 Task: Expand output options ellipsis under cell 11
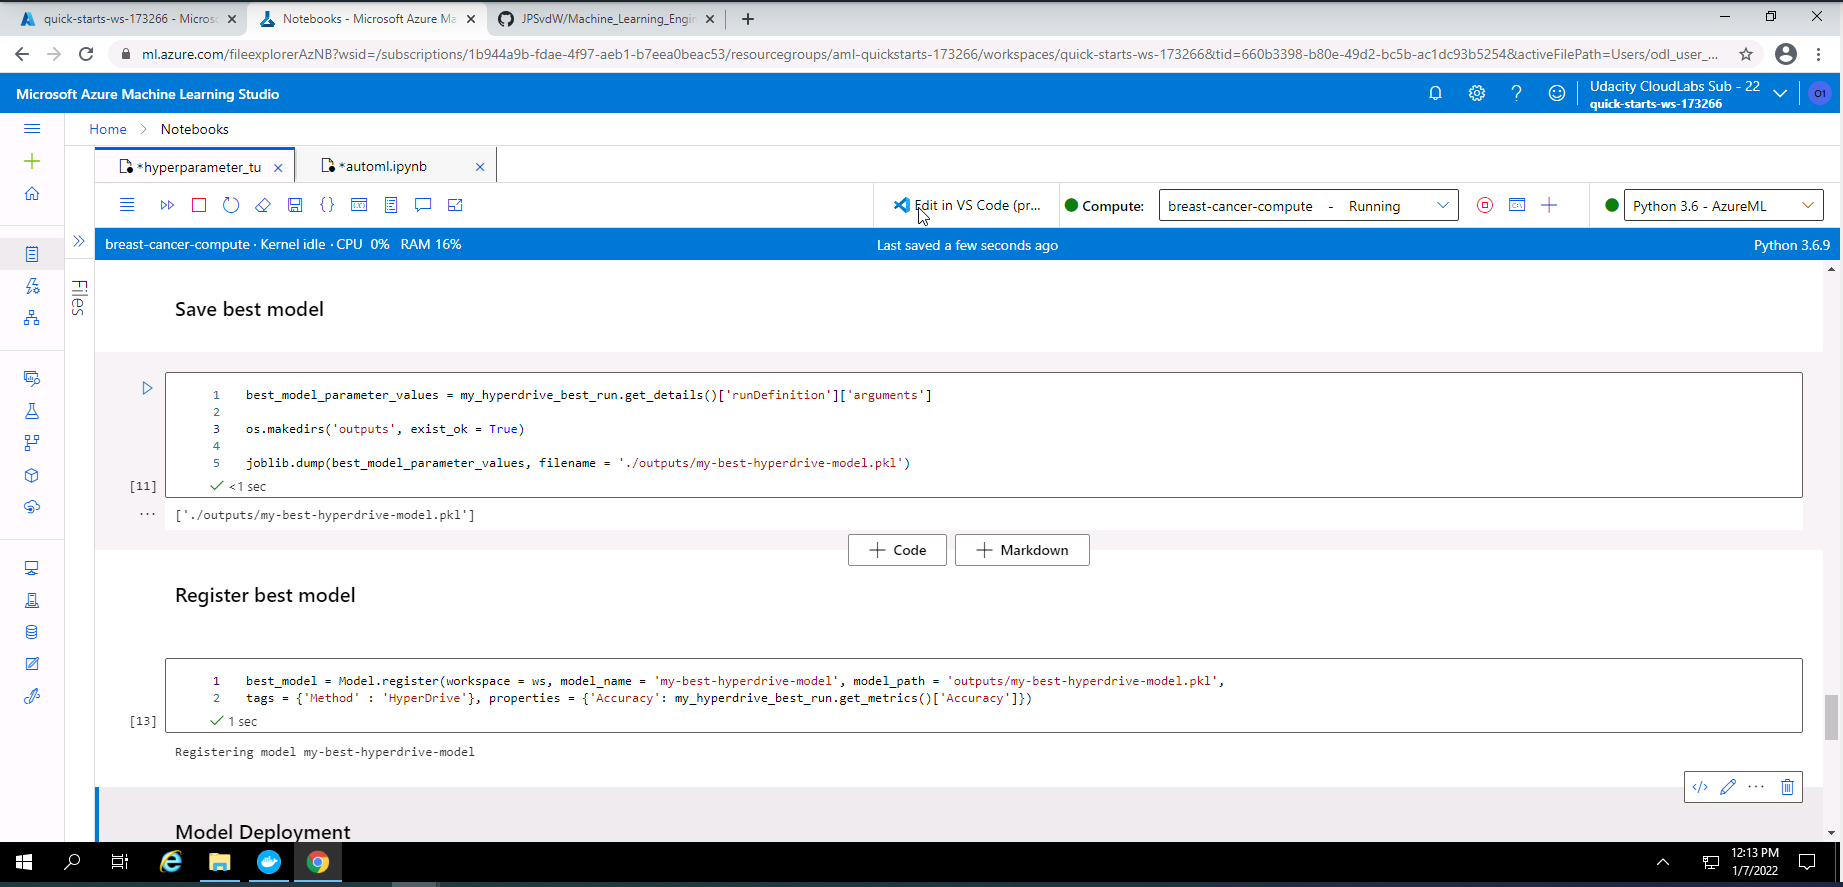147,514
